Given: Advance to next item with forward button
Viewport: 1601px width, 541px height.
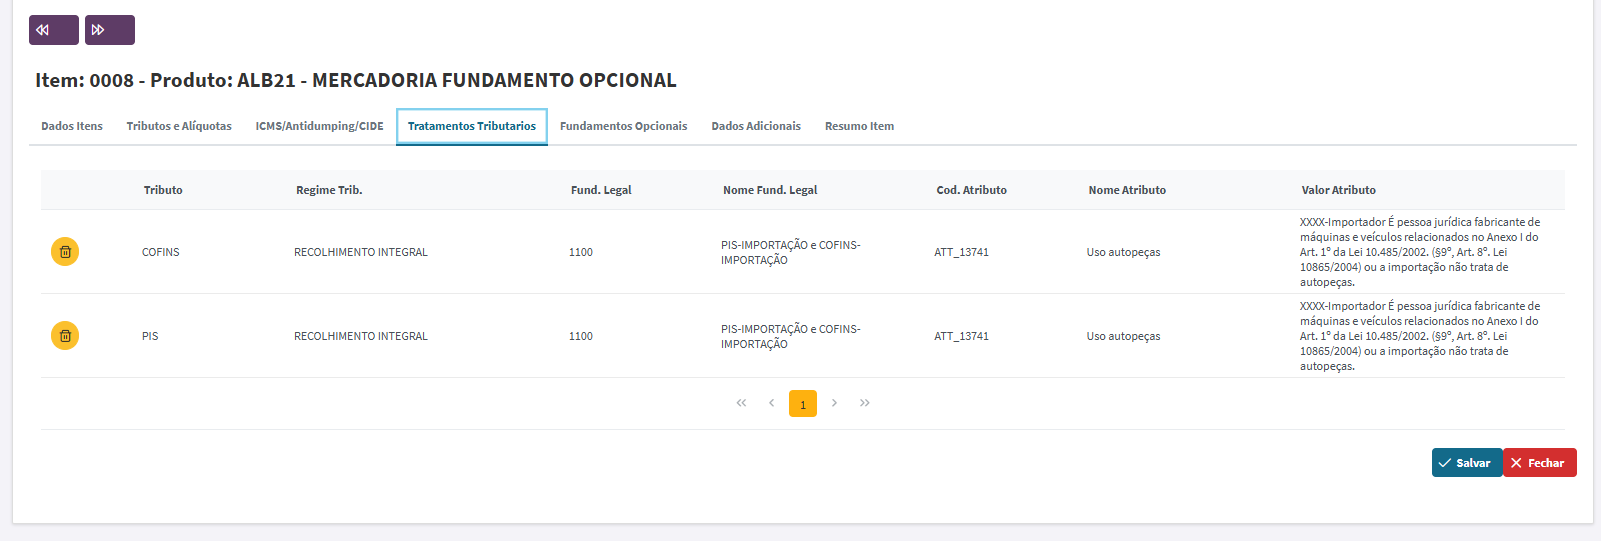Looking at the screenshot, I should point(110,30).
